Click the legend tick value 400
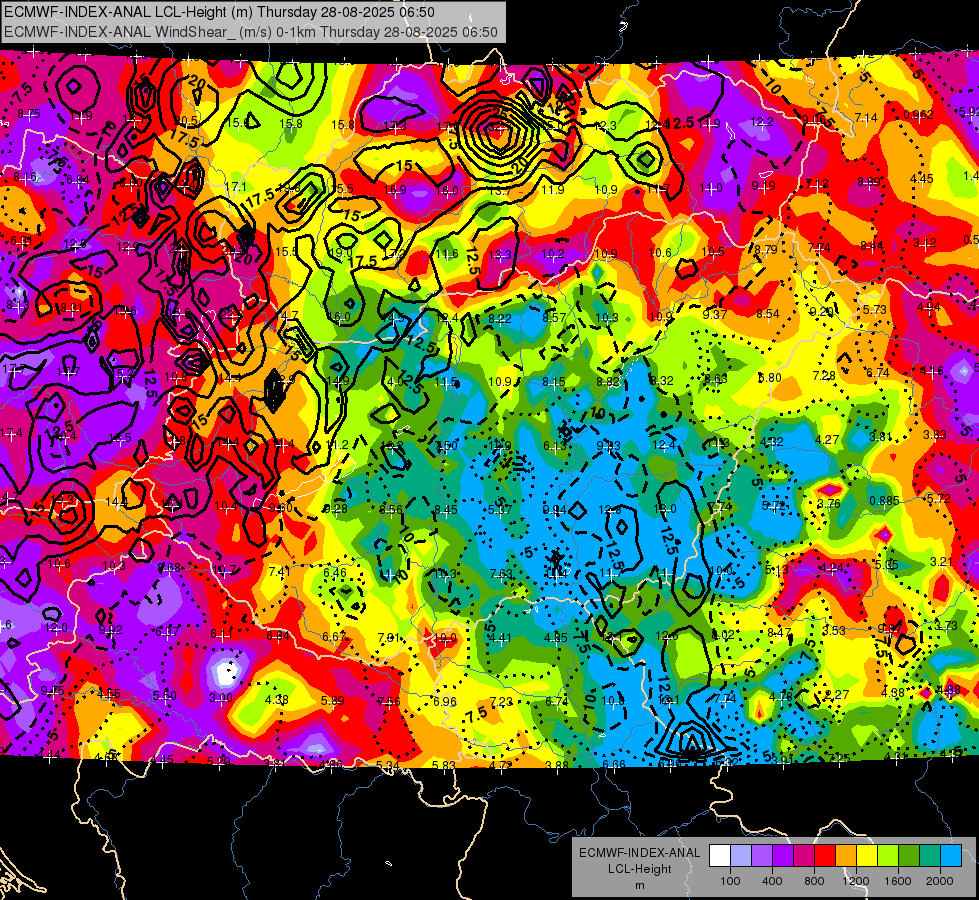 [772, 881]
